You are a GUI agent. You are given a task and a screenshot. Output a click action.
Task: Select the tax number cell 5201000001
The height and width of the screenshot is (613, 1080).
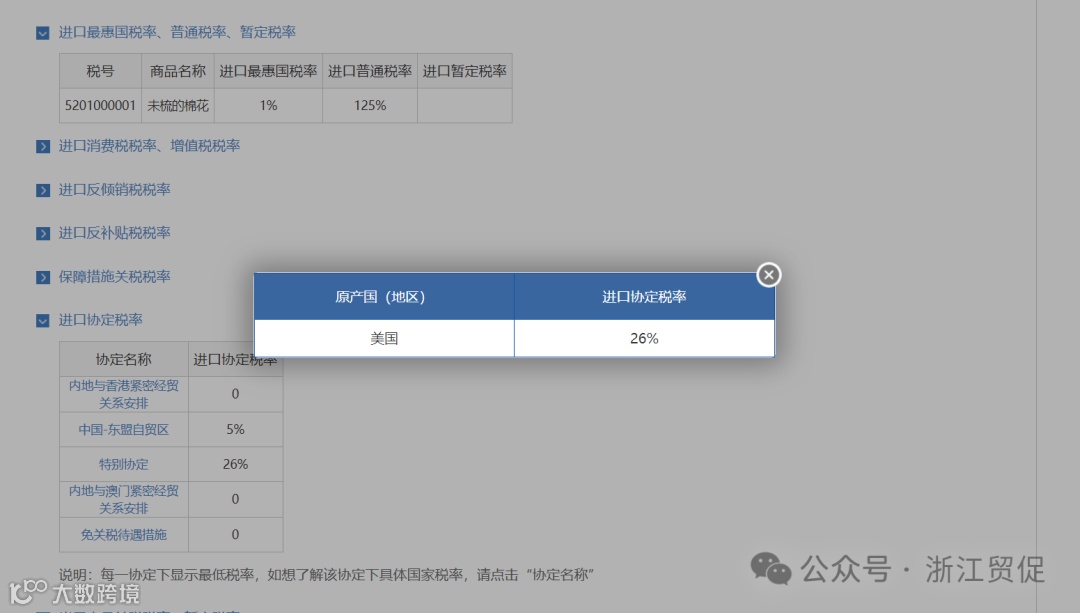click(x=101, y=105)
